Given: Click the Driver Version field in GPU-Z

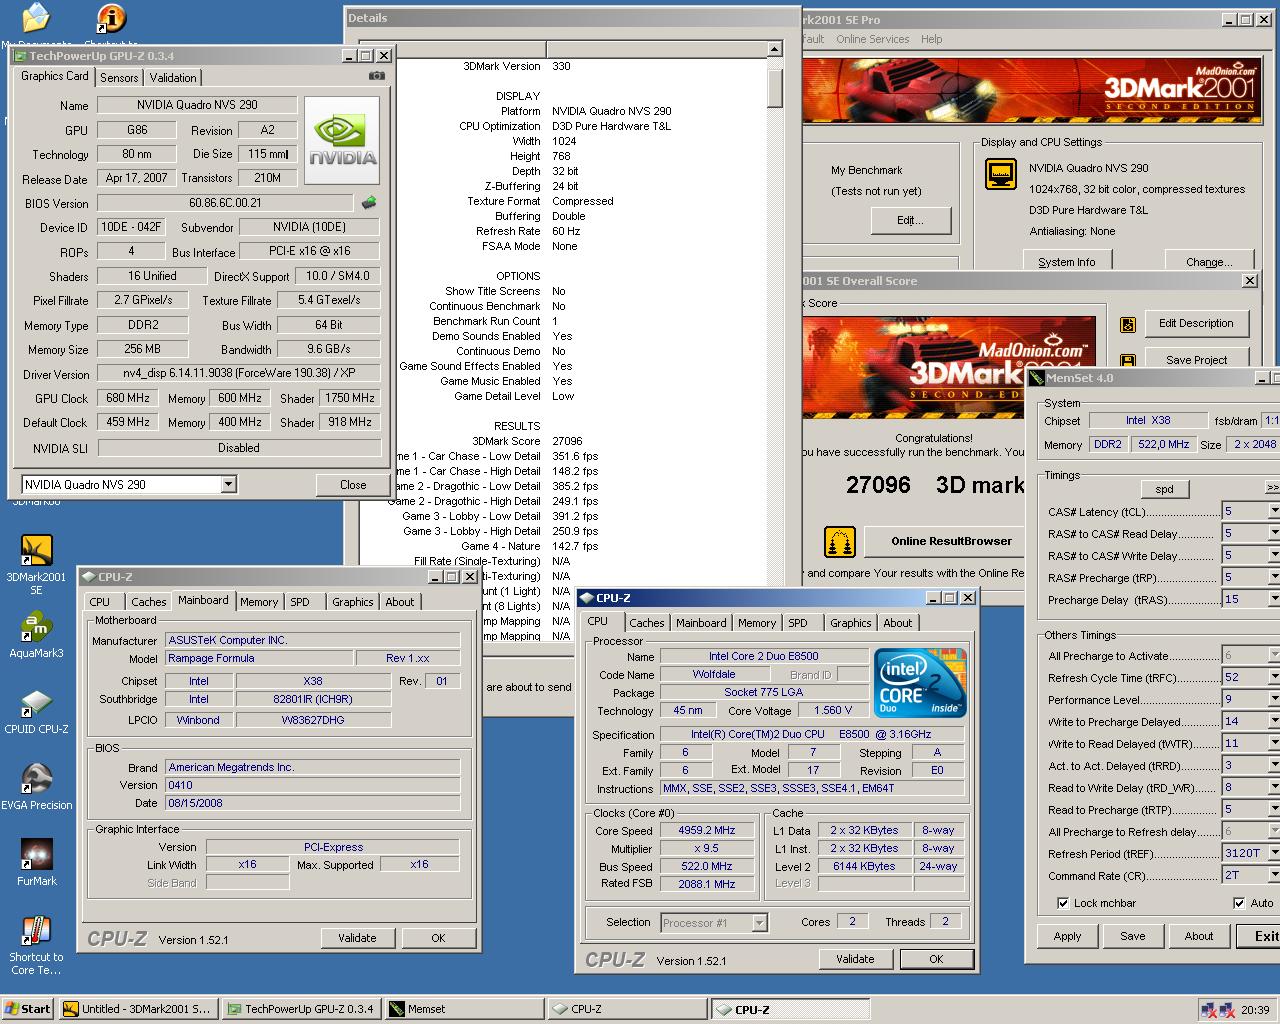Looking at the screenshot, I should [238, 373].
